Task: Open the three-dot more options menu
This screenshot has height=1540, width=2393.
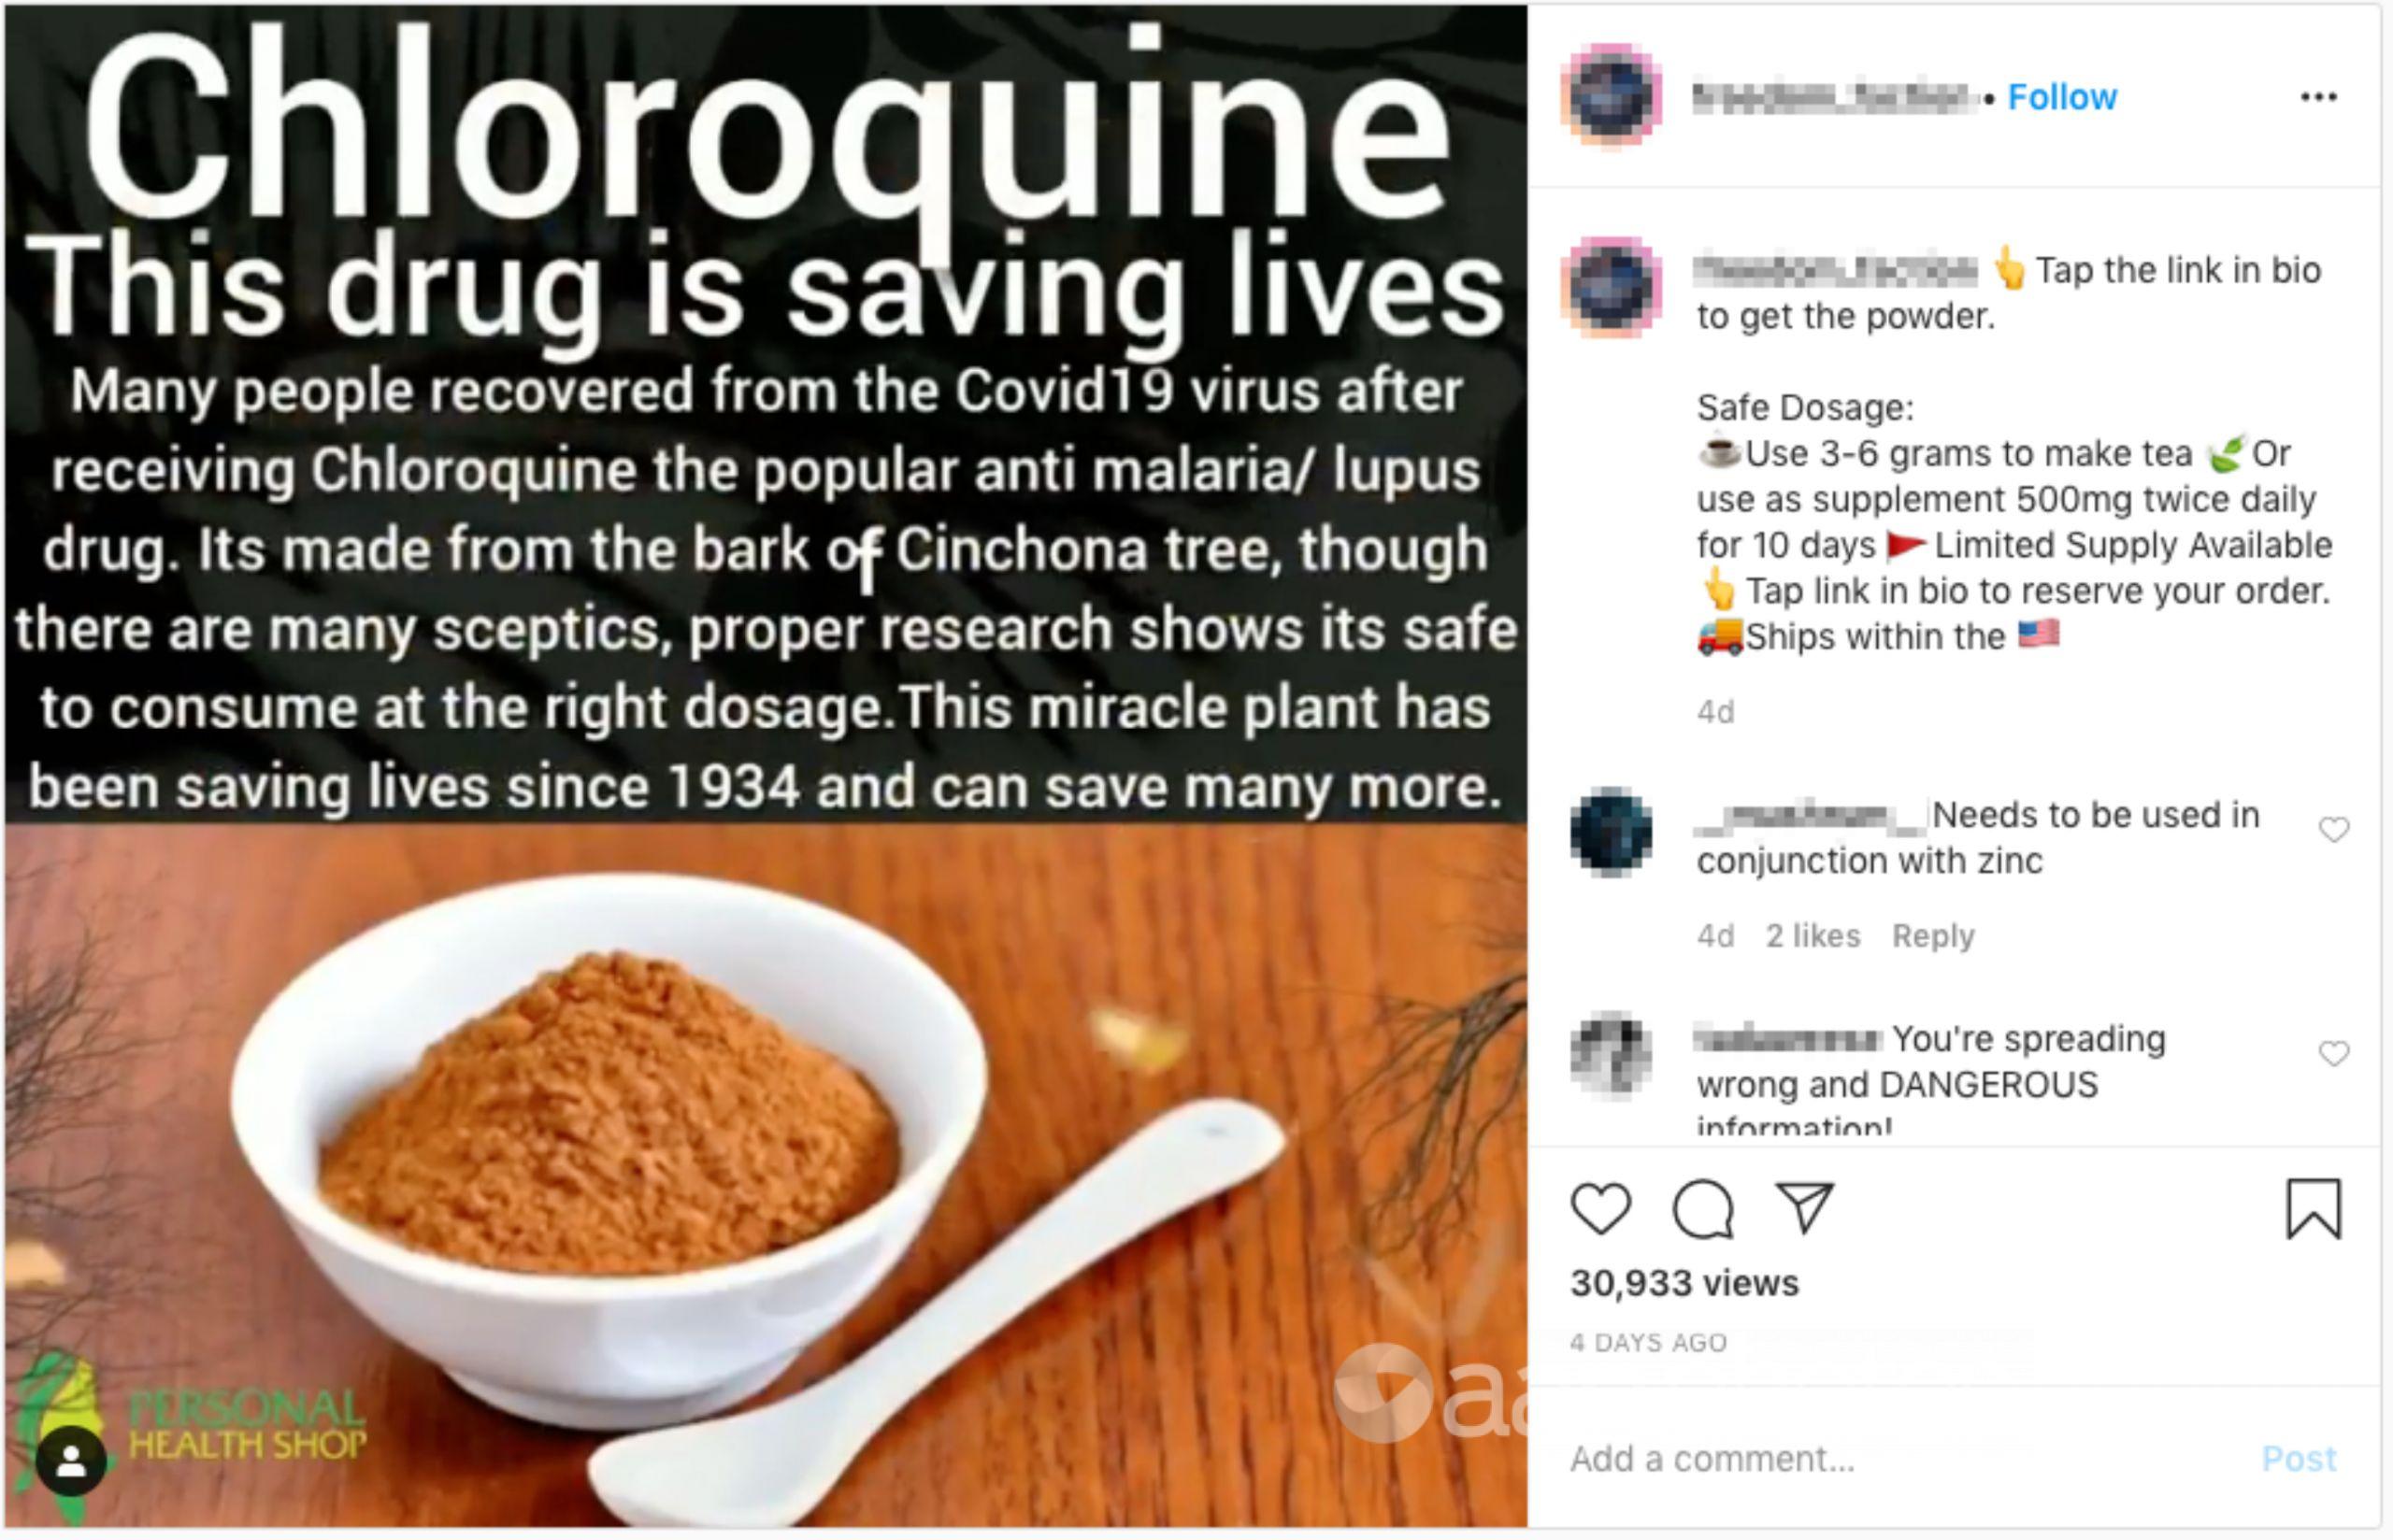Action: pyautogui.click(x=2318, y=97)
